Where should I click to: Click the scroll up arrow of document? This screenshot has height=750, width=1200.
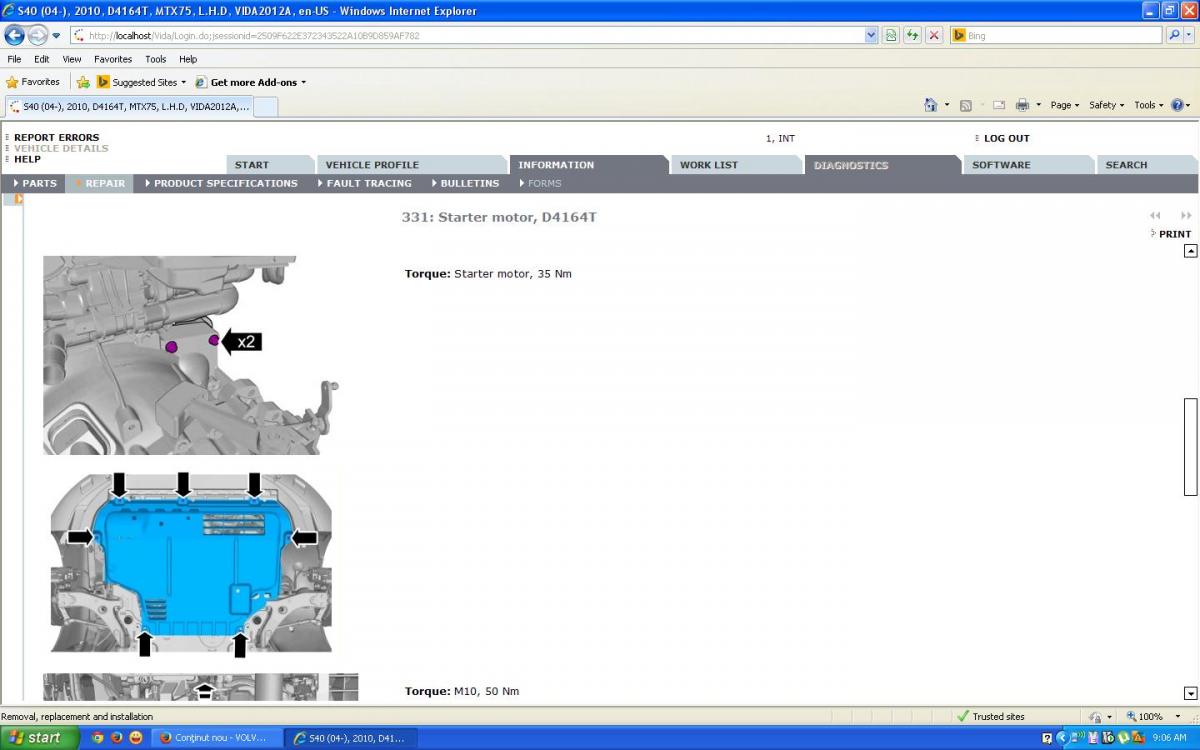[x=1190, y=251]
